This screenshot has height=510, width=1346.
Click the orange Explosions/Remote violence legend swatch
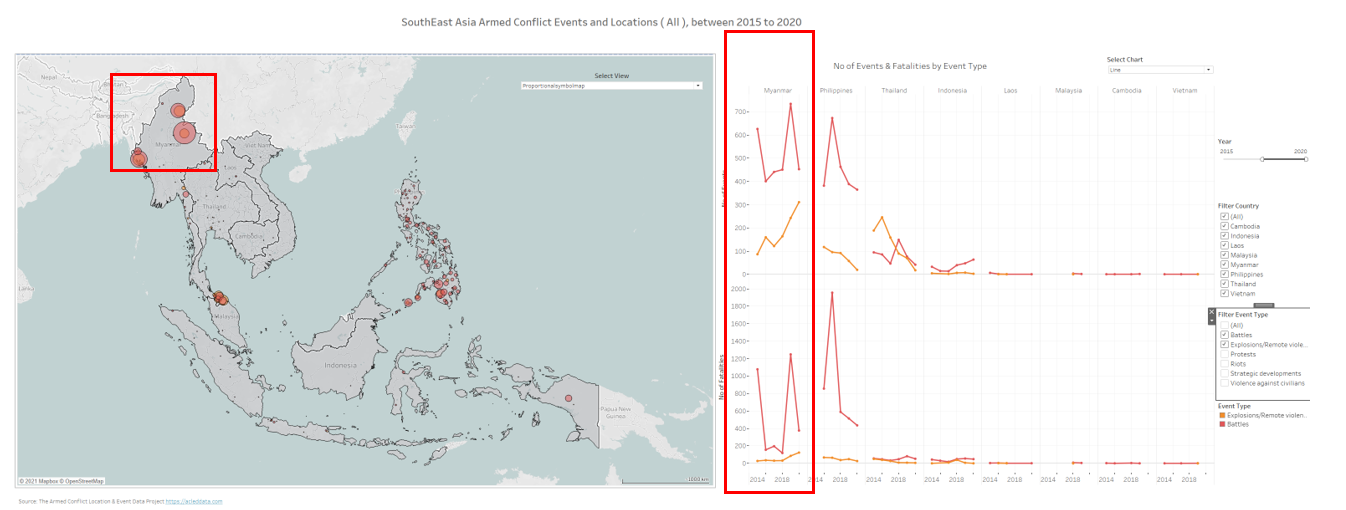tap(1222, 415)
